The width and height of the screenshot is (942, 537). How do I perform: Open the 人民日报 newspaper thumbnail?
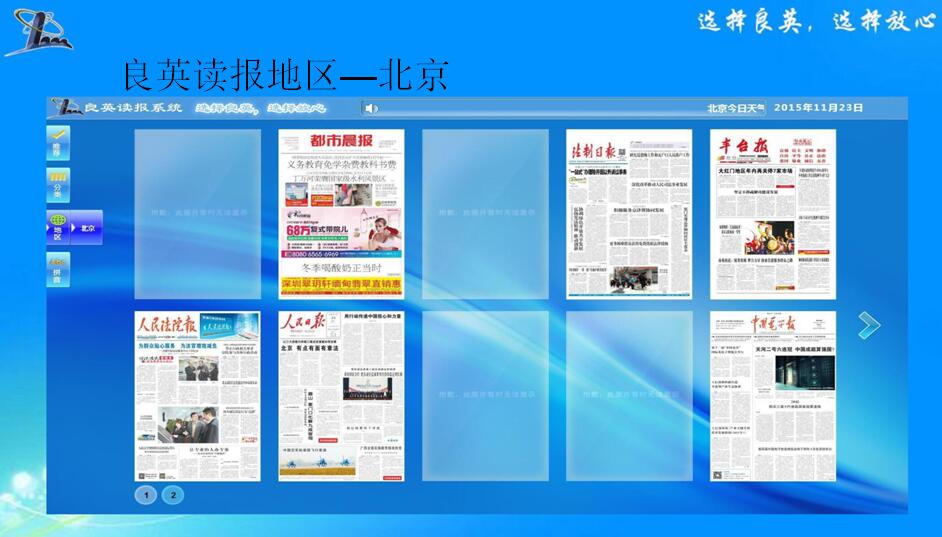click(341, 395)
